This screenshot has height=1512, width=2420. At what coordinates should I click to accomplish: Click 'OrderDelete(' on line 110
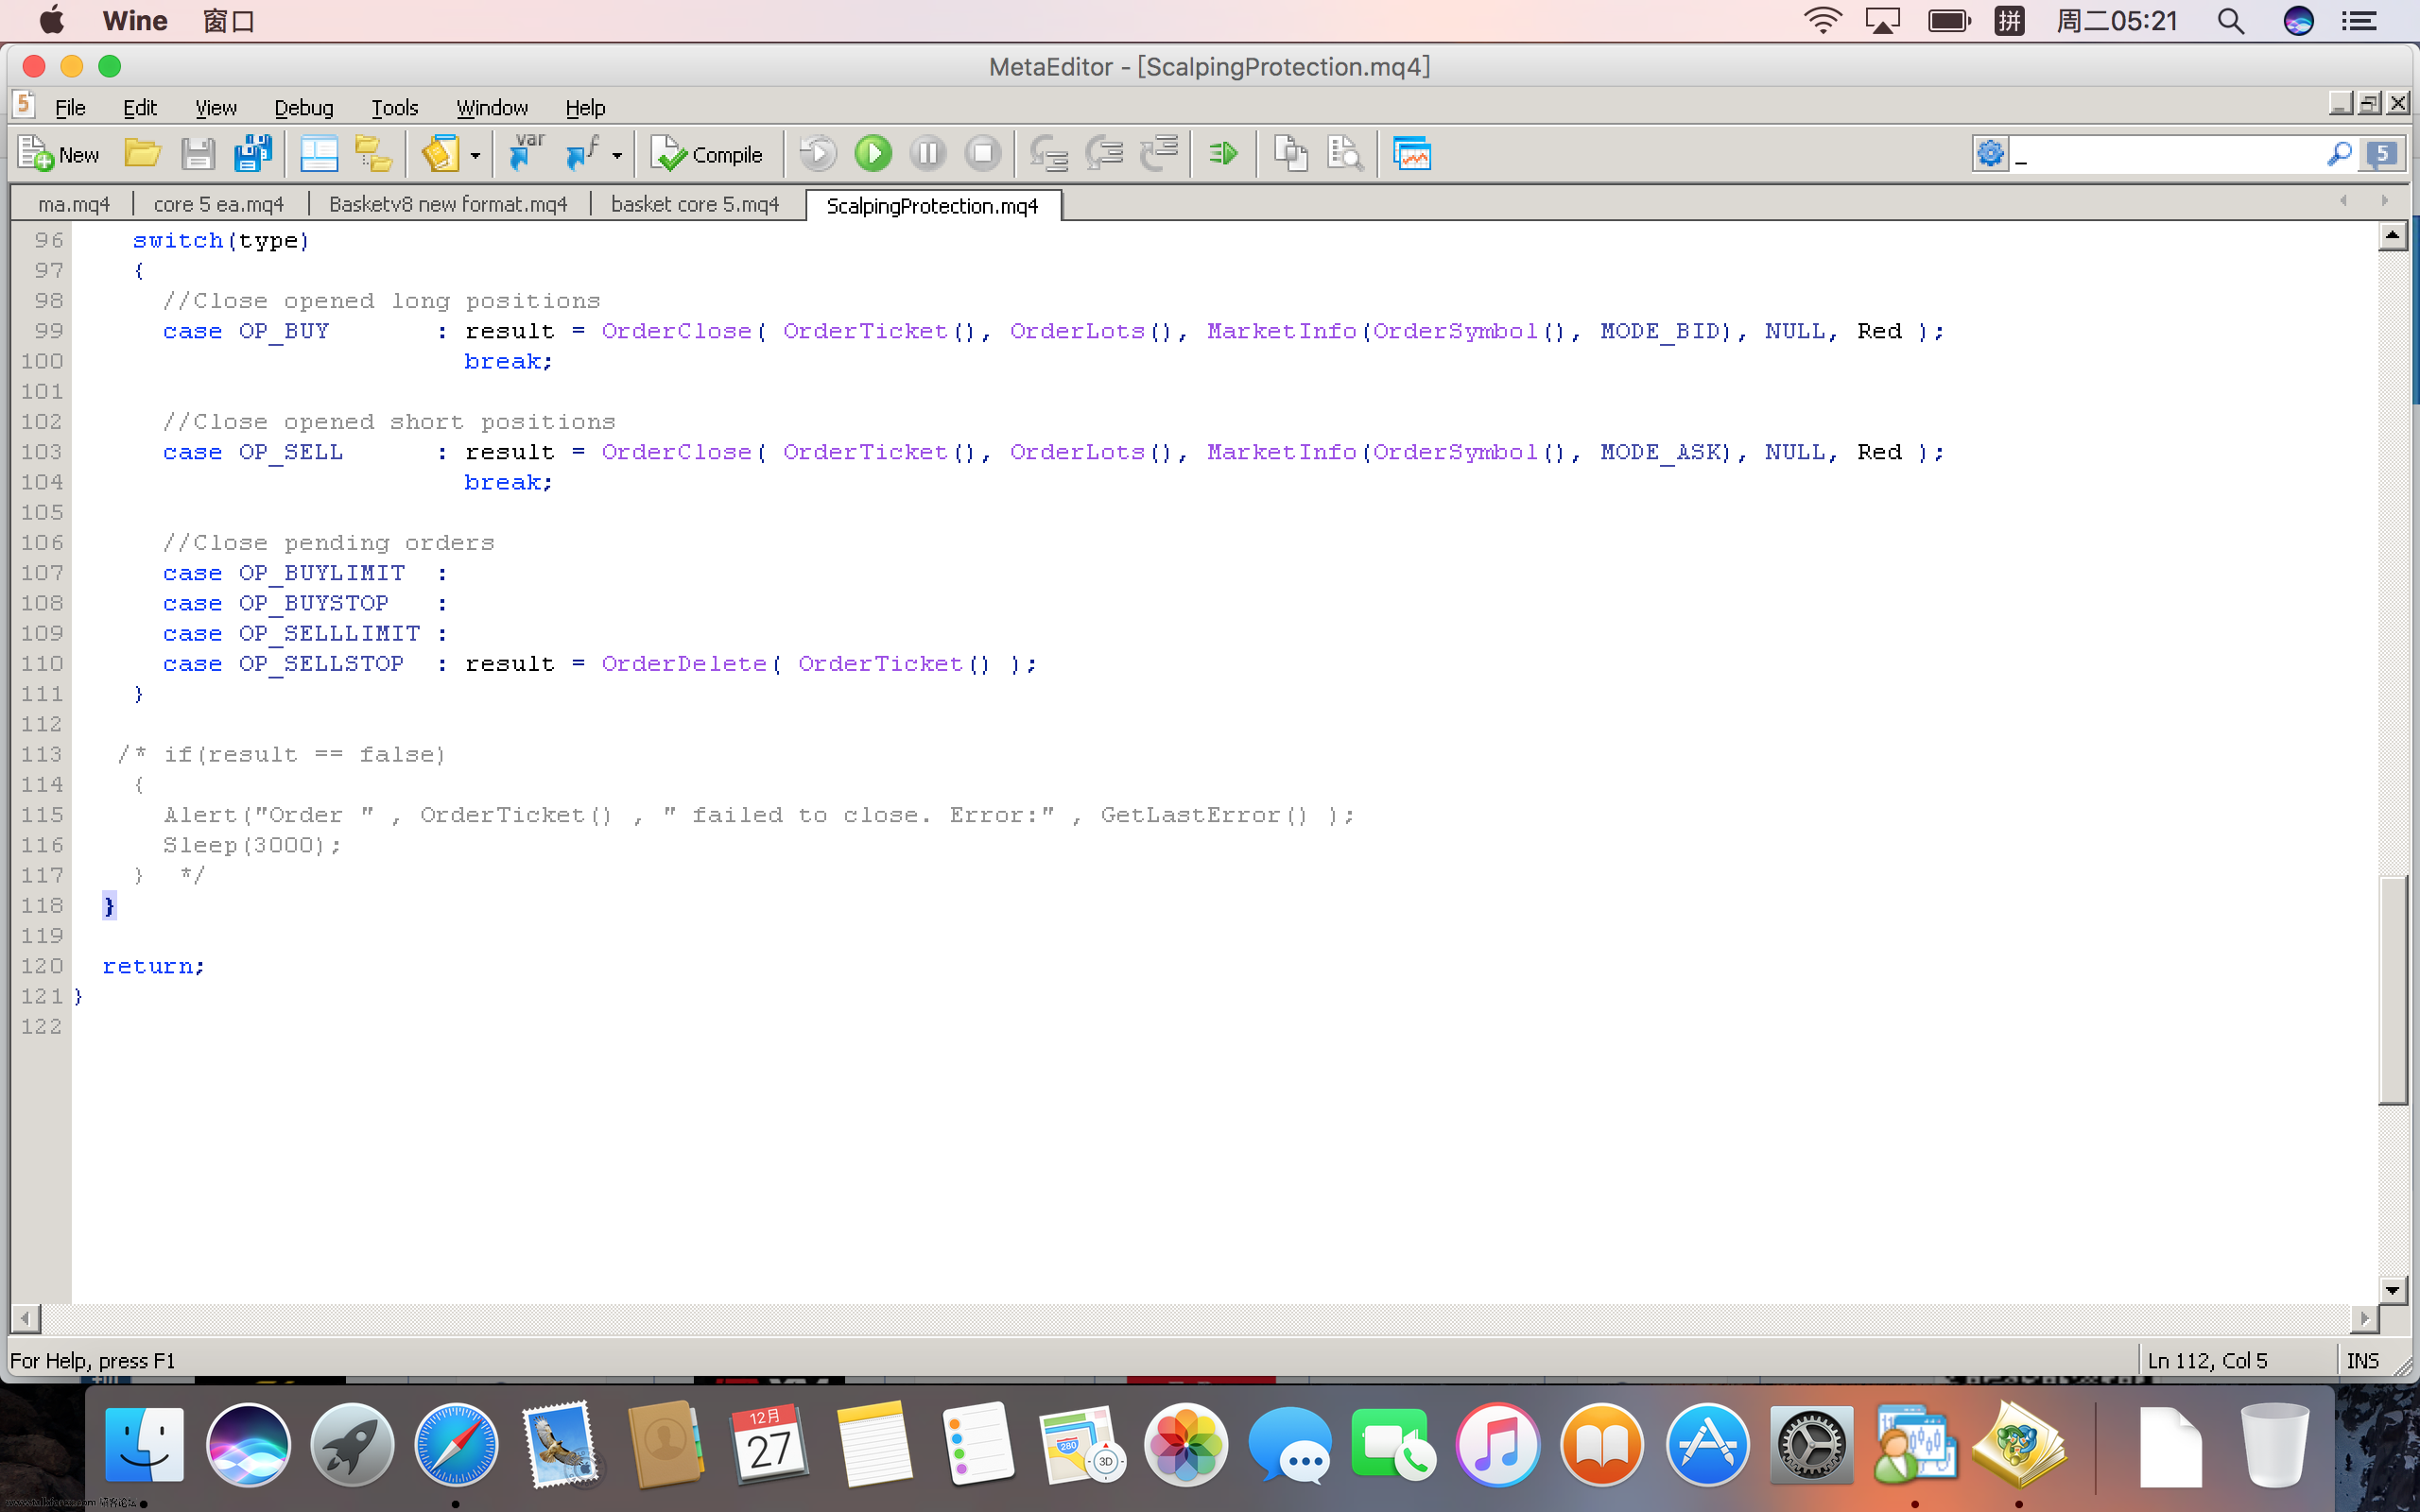[x=691, y=664]
